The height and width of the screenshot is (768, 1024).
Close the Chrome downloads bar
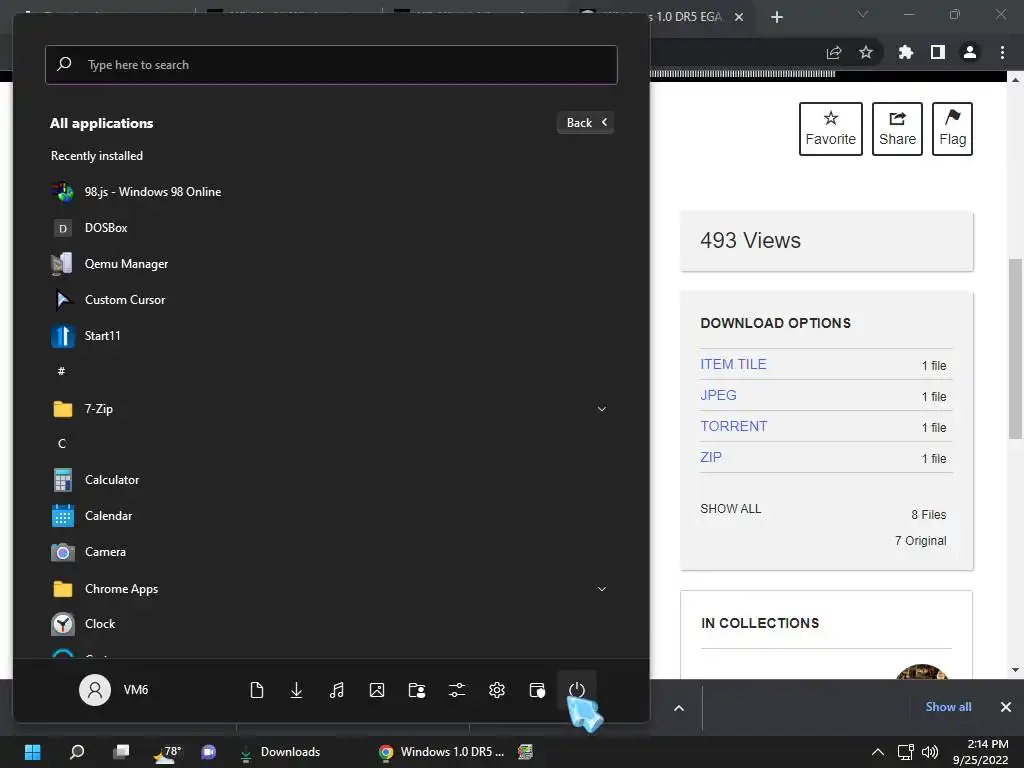coord(1006,707)
